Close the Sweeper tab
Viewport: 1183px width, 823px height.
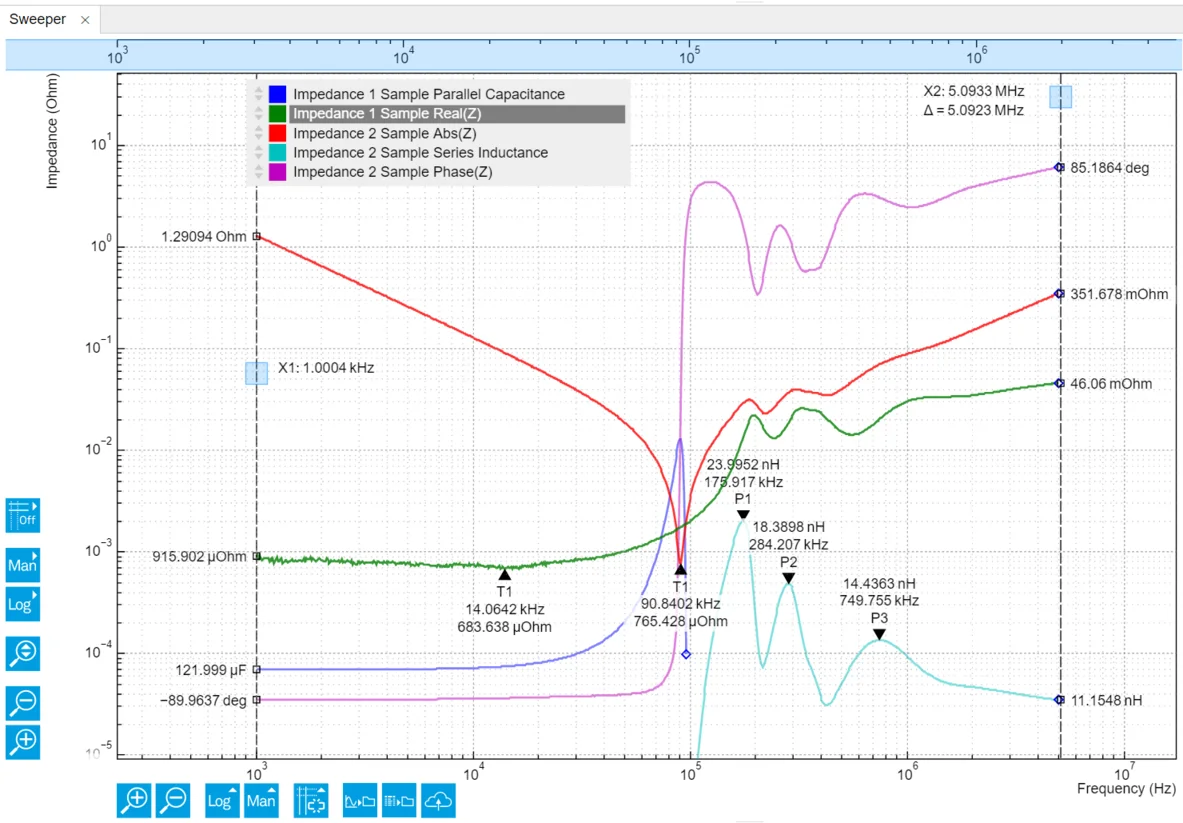click(85, 19)
